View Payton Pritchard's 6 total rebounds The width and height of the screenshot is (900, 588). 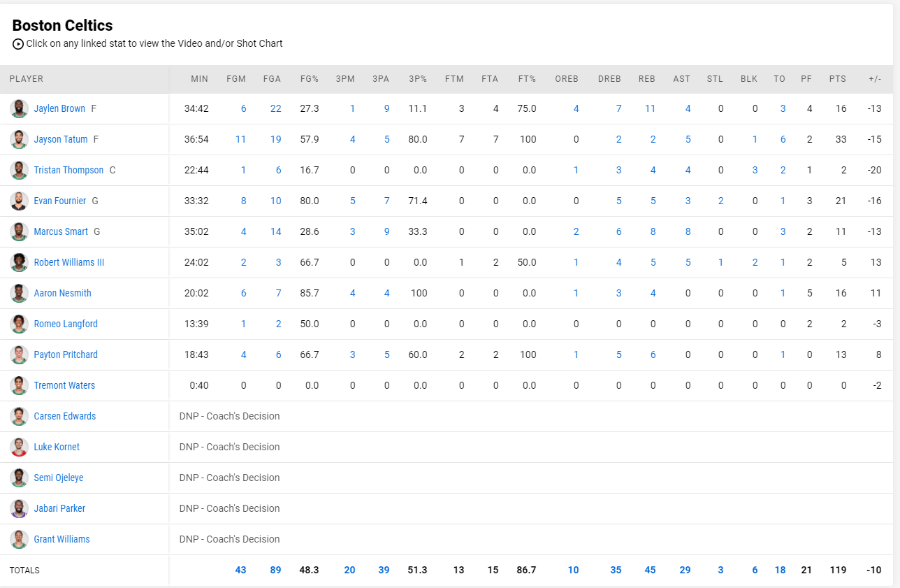pos(653,355)
